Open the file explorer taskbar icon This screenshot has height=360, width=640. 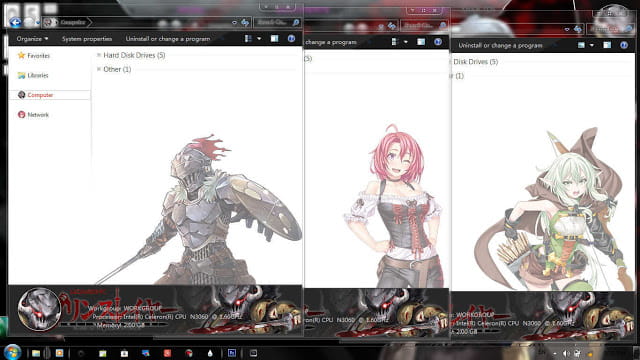coord(36,353)
